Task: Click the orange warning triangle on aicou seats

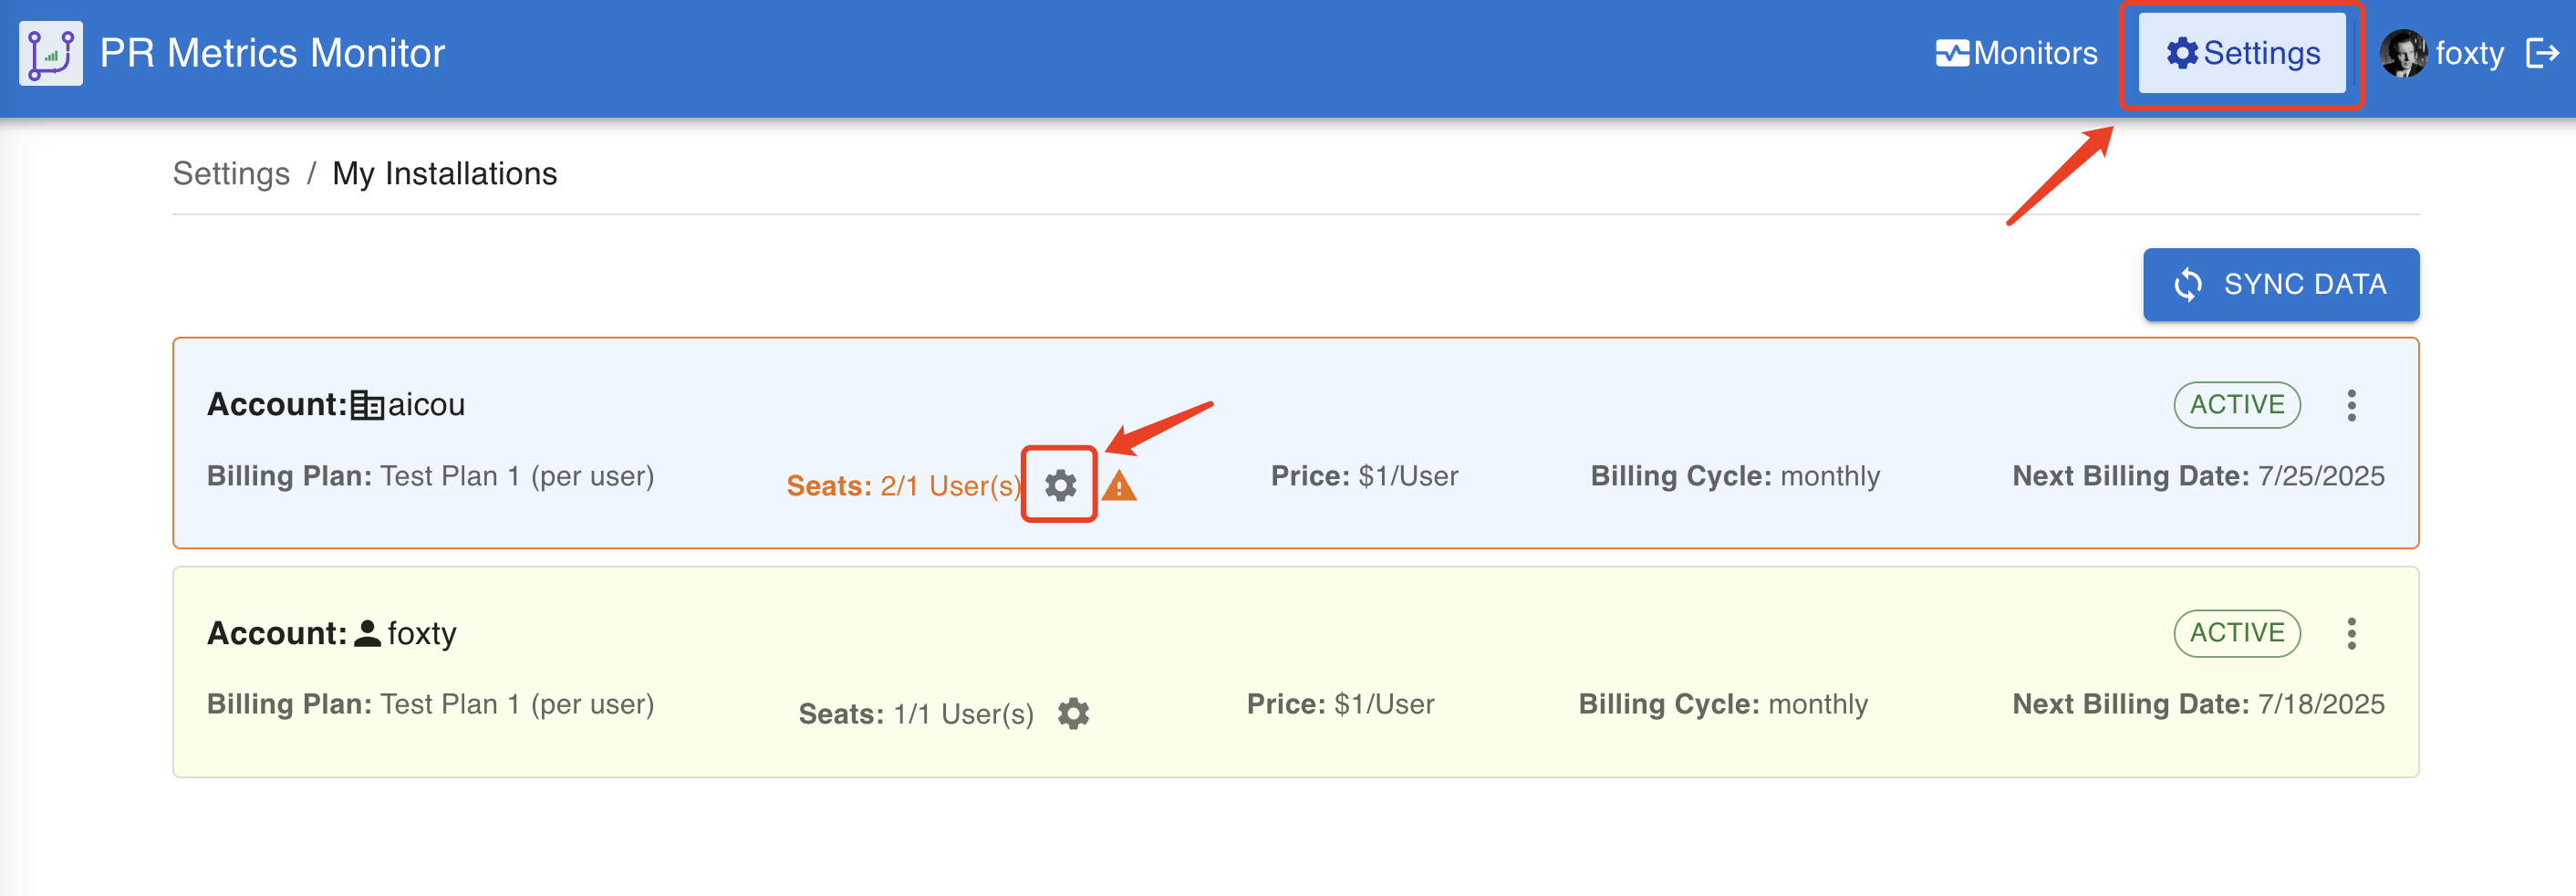Action: click(x=1119, y=486)
